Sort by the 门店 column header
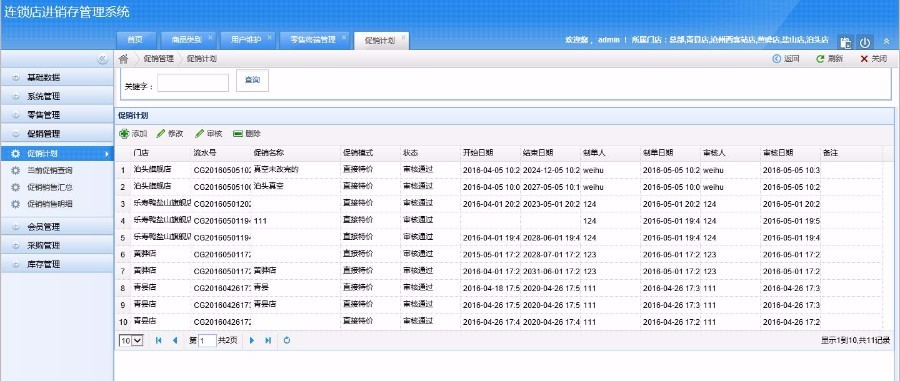Image resolution: width=900 pixels, height=381 pixels. [161, 153]
